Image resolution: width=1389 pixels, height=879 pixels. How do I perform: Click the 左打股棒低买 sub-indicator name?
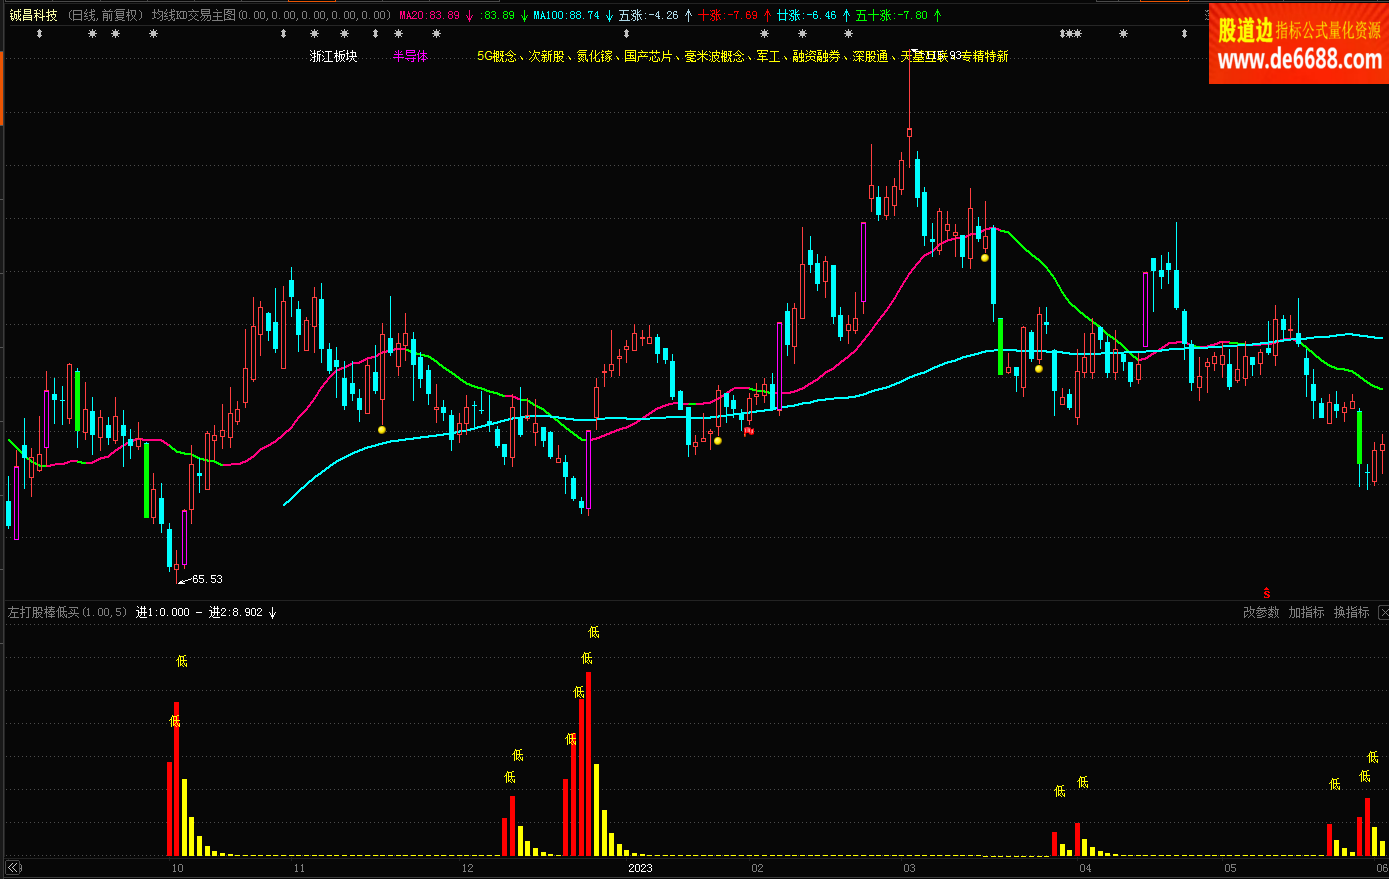coord(44,612)
